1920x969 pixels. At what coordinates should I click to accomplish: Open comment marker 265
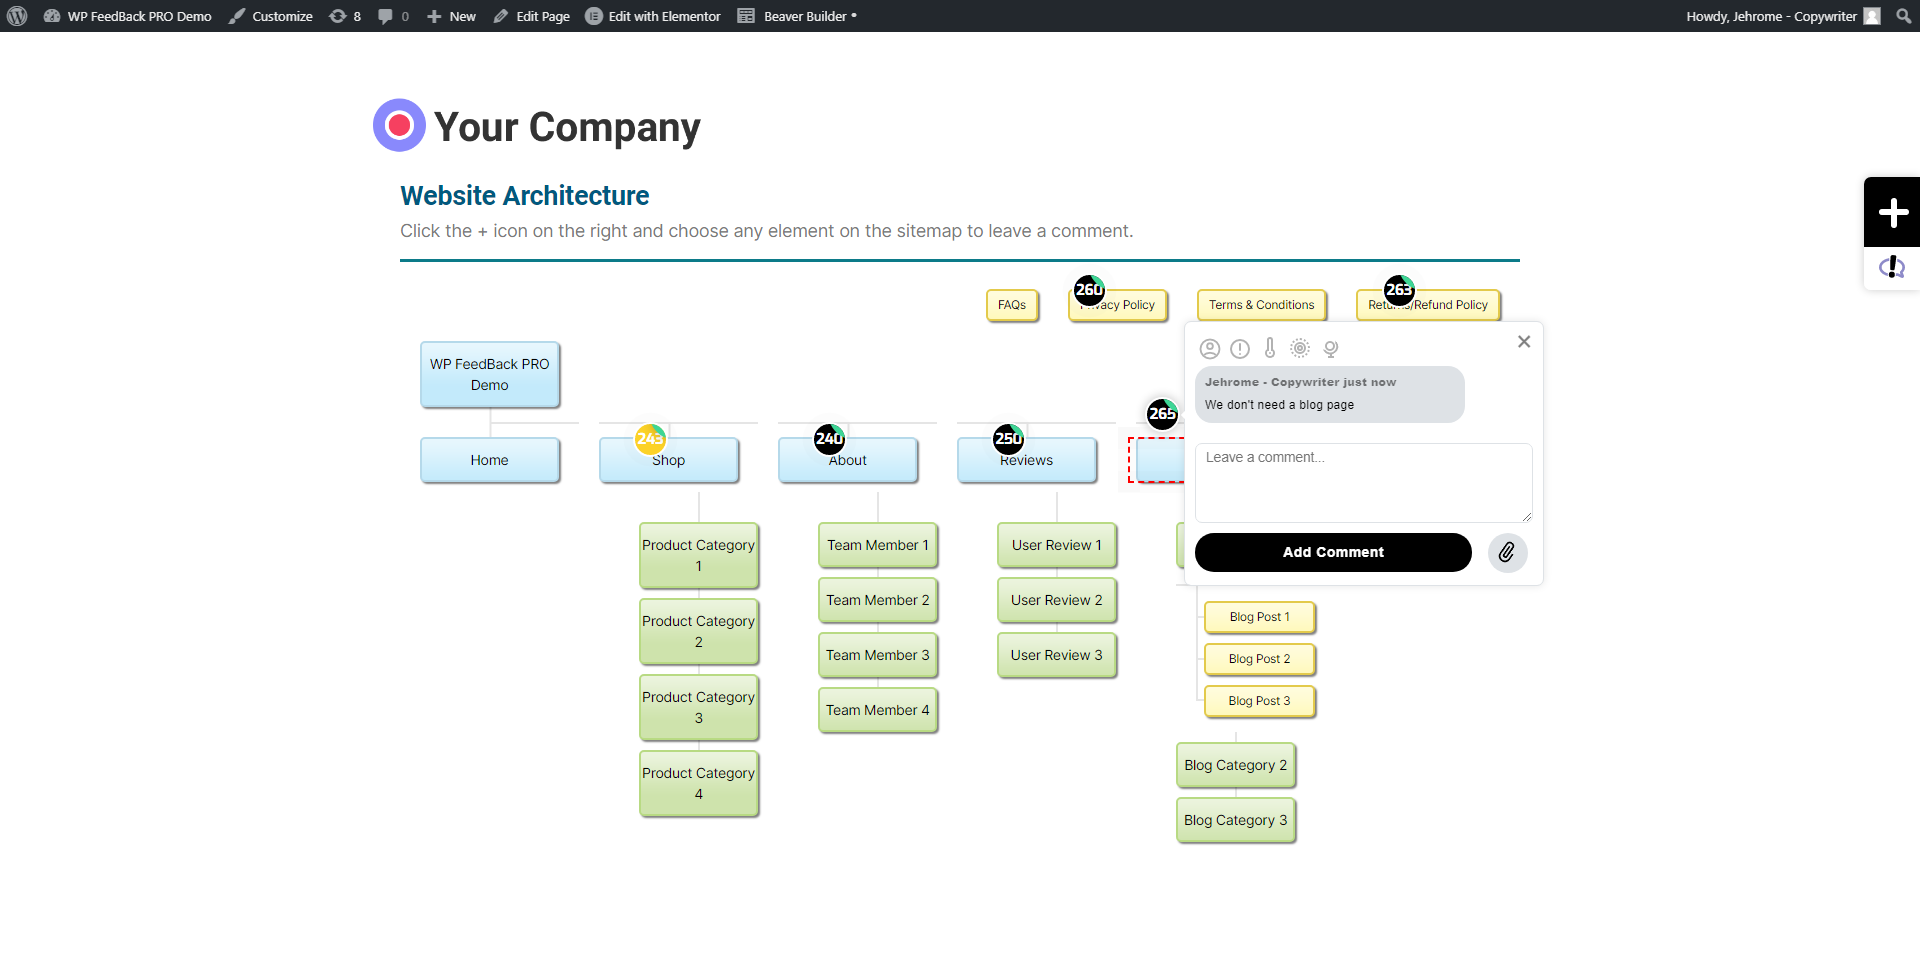tap(1162, 413)
